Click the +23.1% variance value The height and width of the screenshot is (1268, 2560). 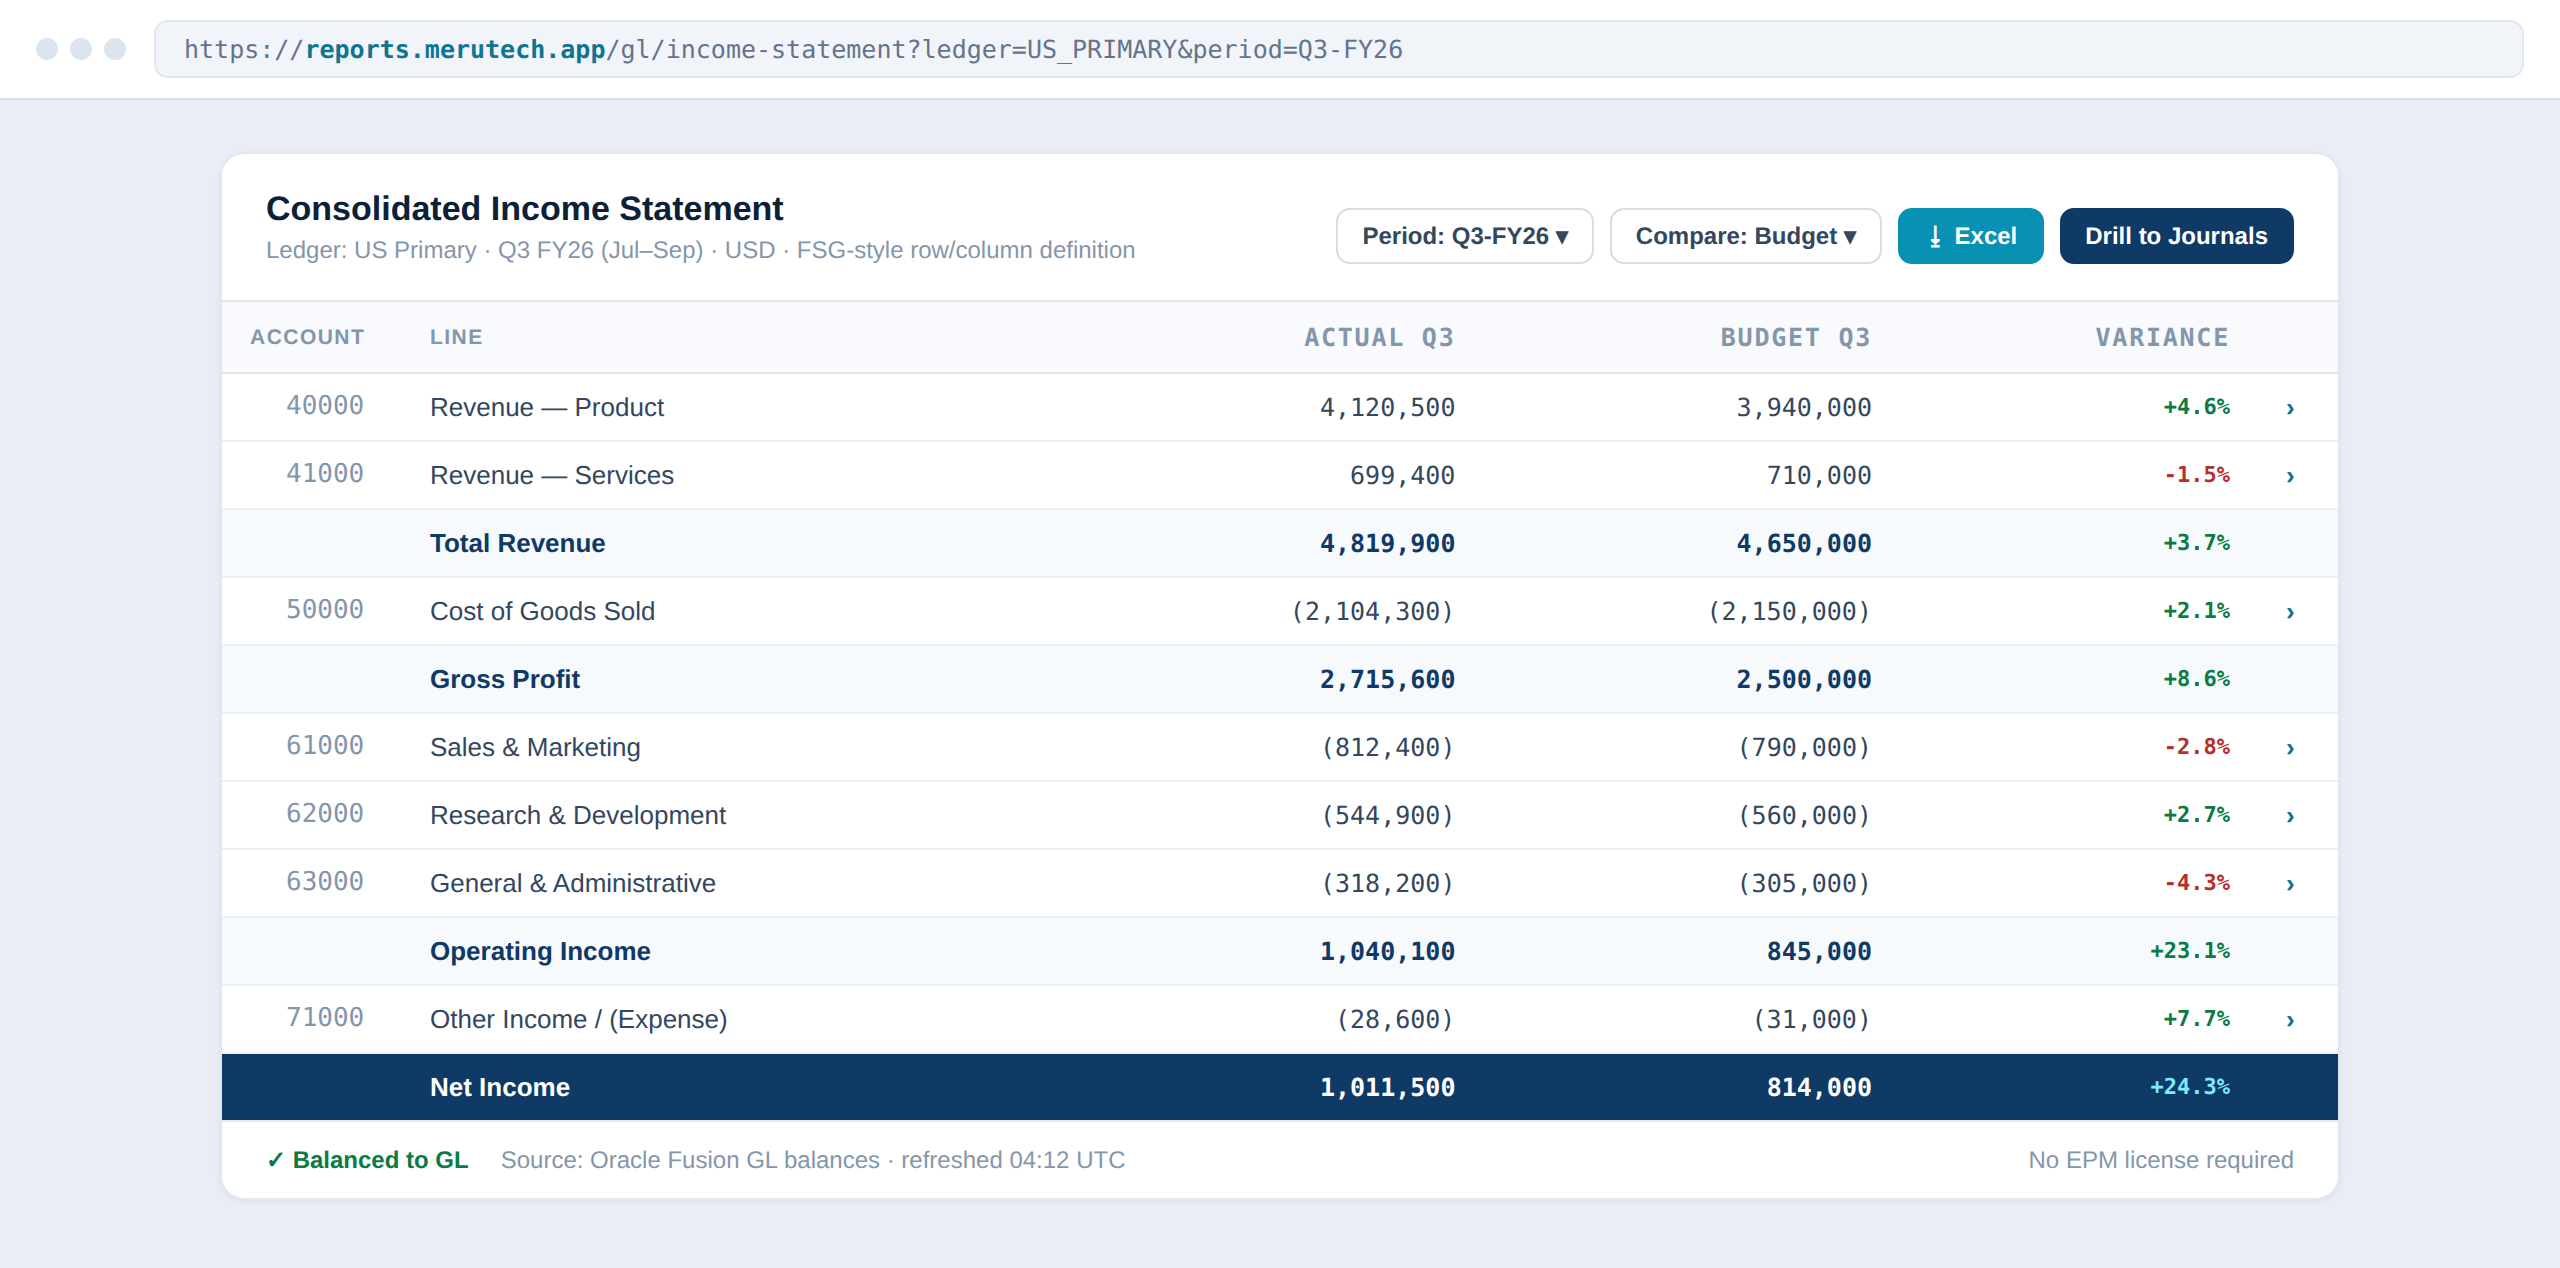pos(2190,950)
